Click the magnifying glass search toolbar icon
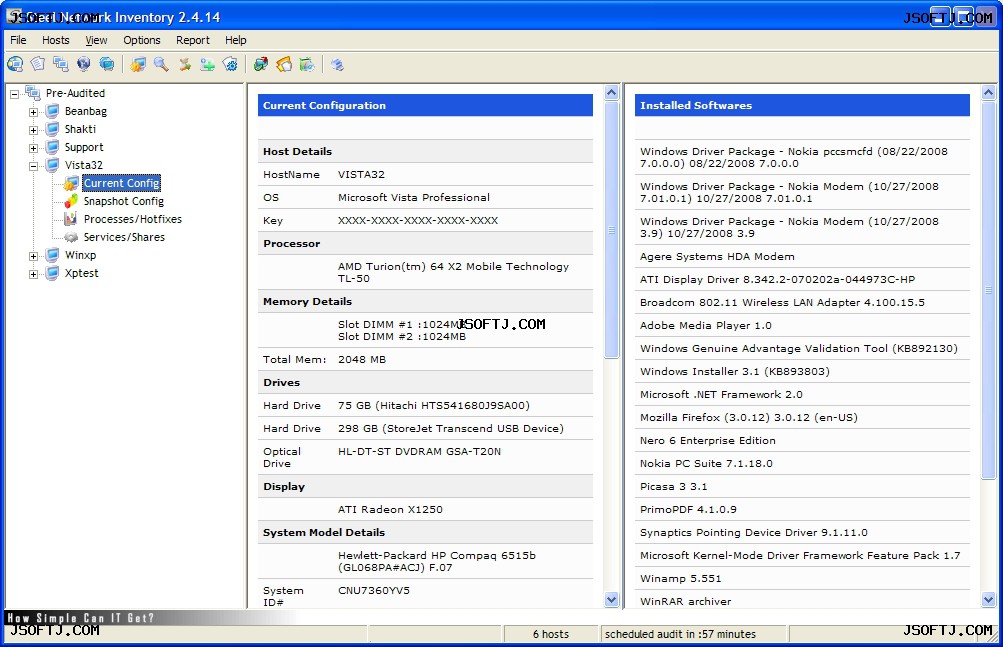Image resolution: width=1003 pixels, height=647 pixels. click(x=161, y=64)
